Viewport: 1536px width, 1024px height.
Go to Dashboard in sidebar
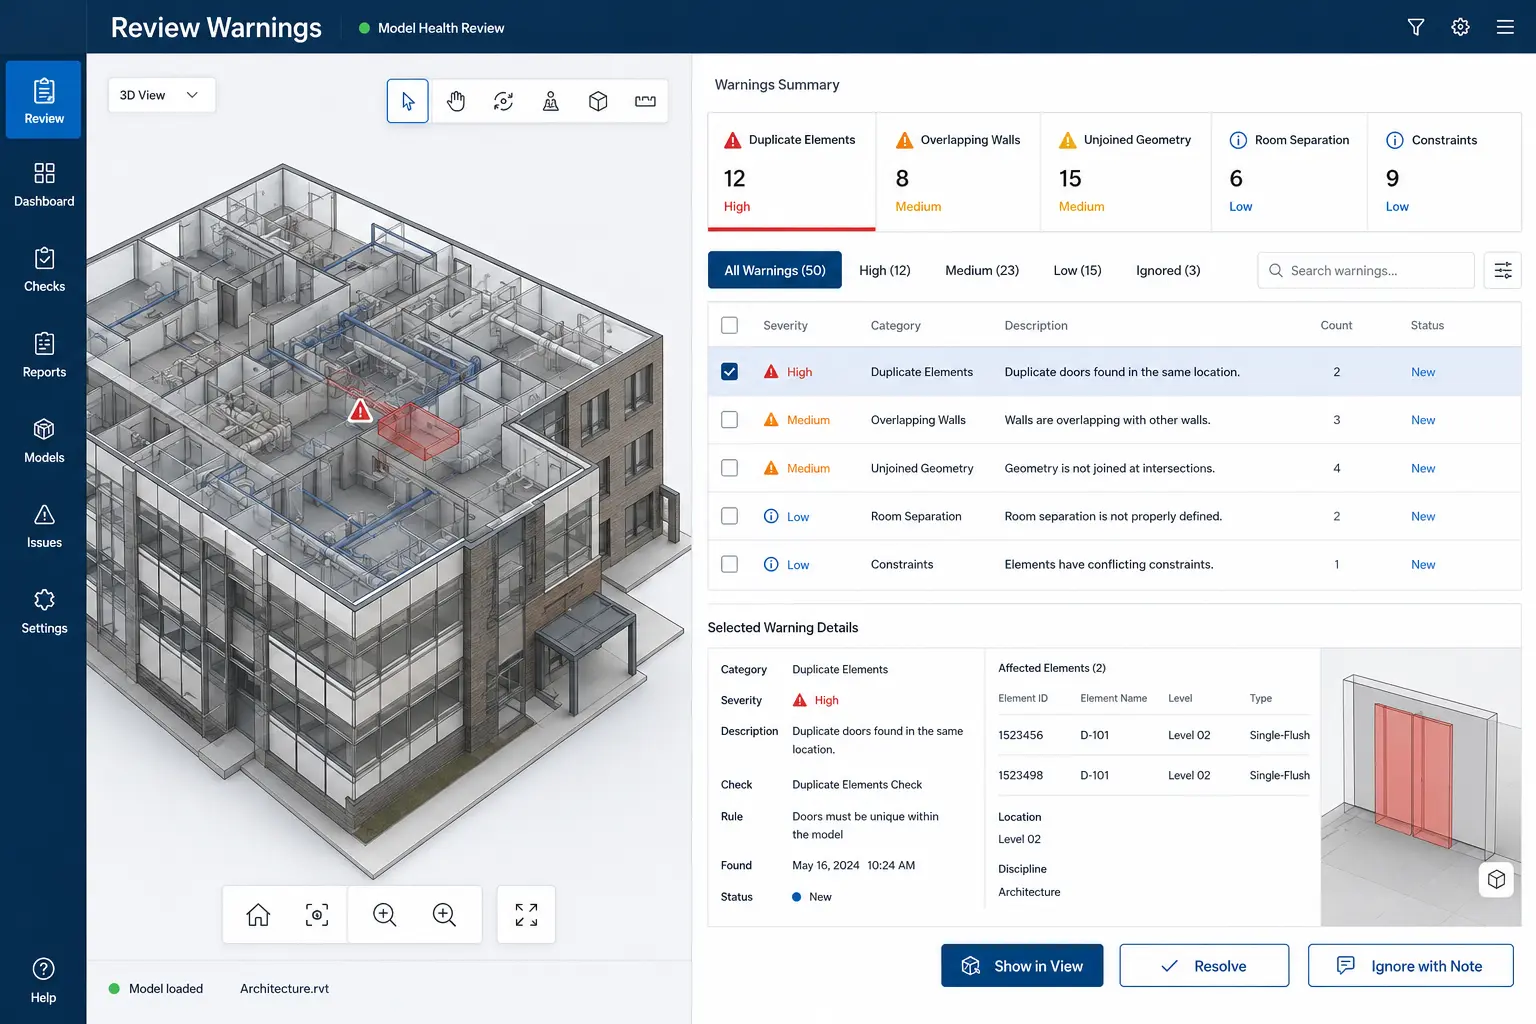point(44,185)
